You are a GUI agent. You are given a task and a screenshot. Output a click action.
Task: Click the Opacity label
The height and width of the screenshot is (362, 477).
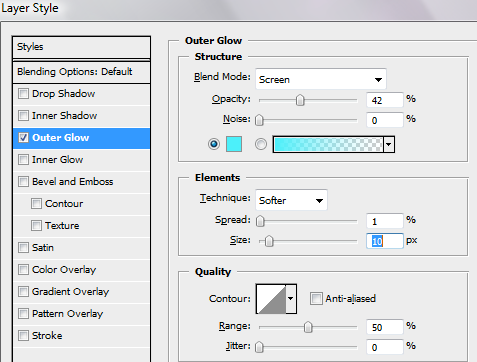pos(231,99)
